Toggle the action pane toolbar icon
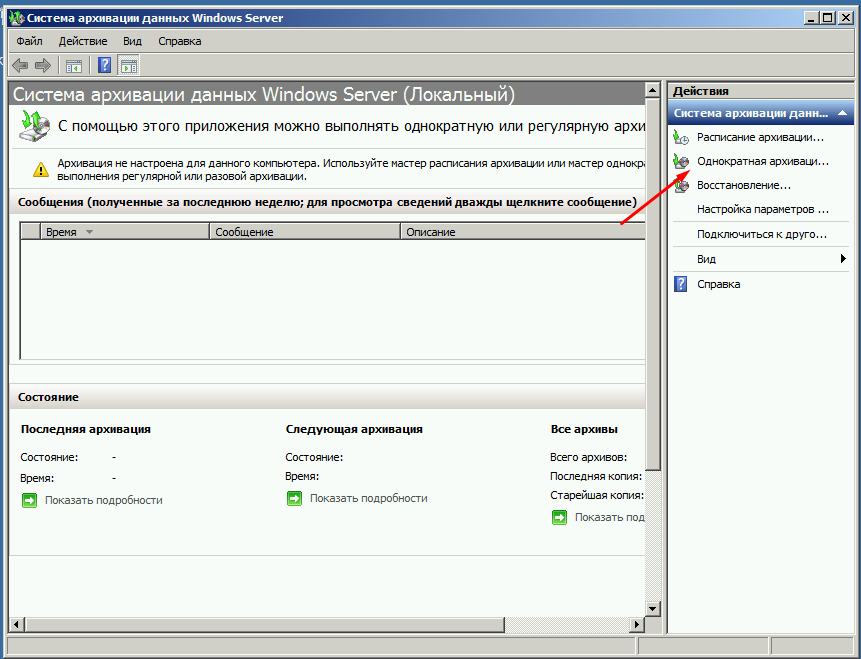861x659 pixels. [x=128, y=66]
